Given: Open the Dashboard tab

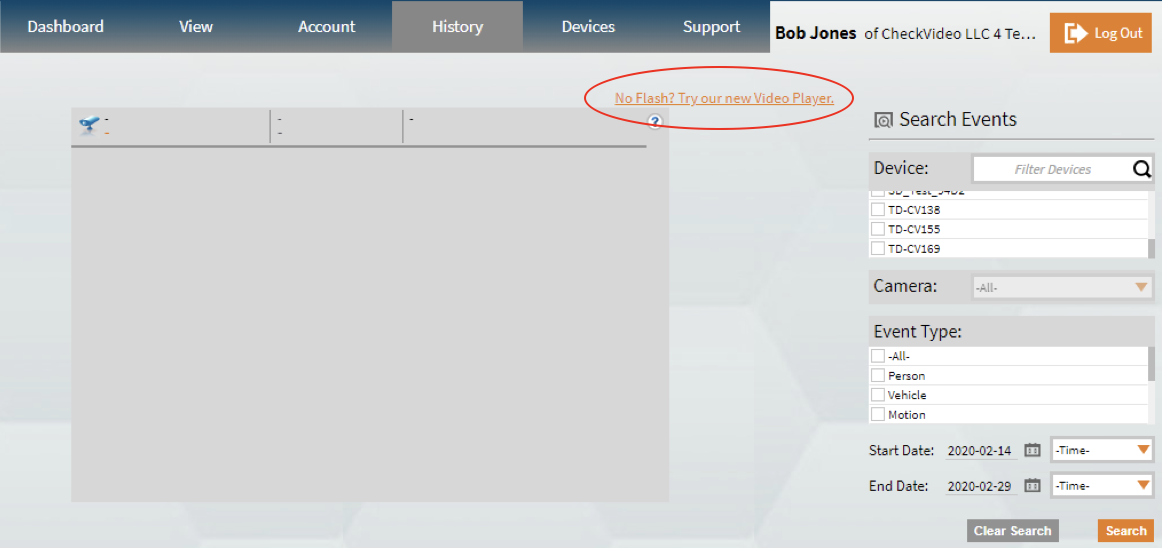Looking at the screenshot, I should click(65, 27).
